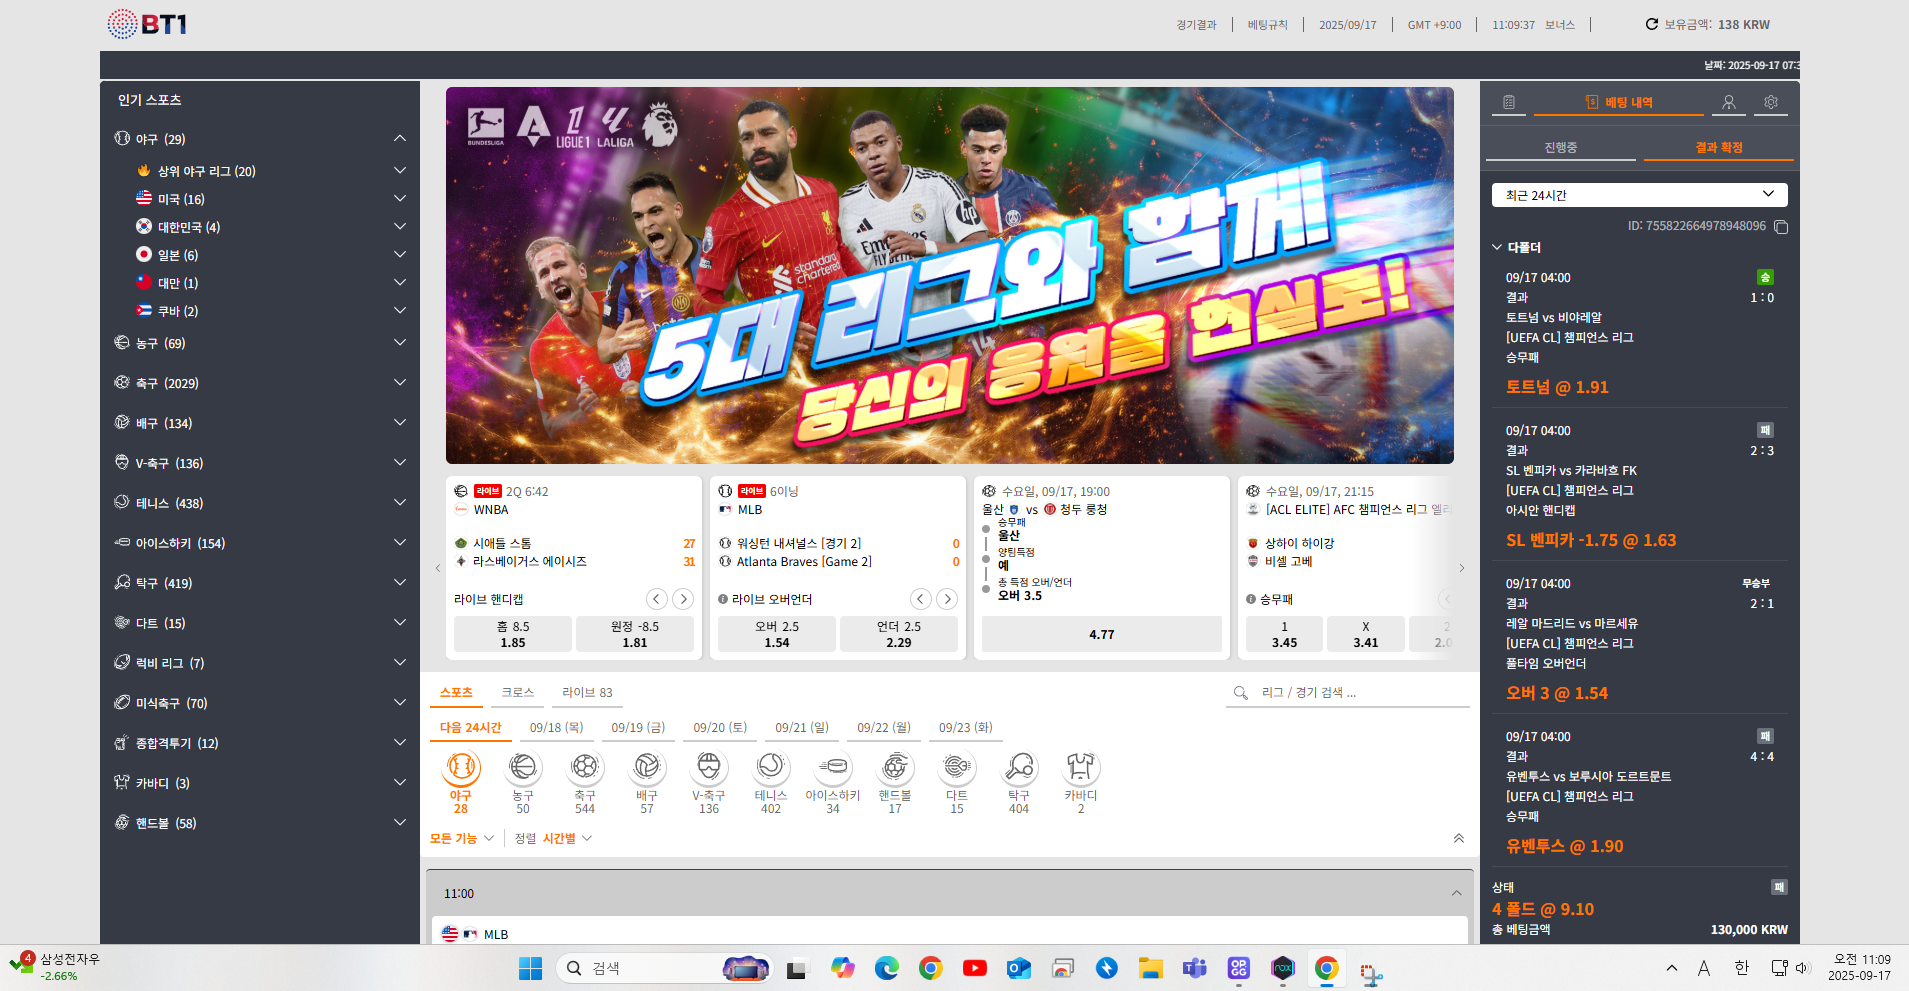Screen dimensions: 1909x991
Task: Go to next MLB market arrow
Action: [947, 599]
